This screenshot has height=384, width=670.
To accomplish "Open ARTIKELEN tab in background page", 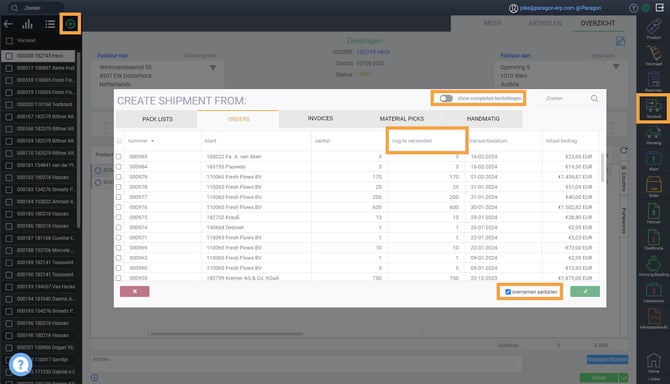I will click(545, 23).
